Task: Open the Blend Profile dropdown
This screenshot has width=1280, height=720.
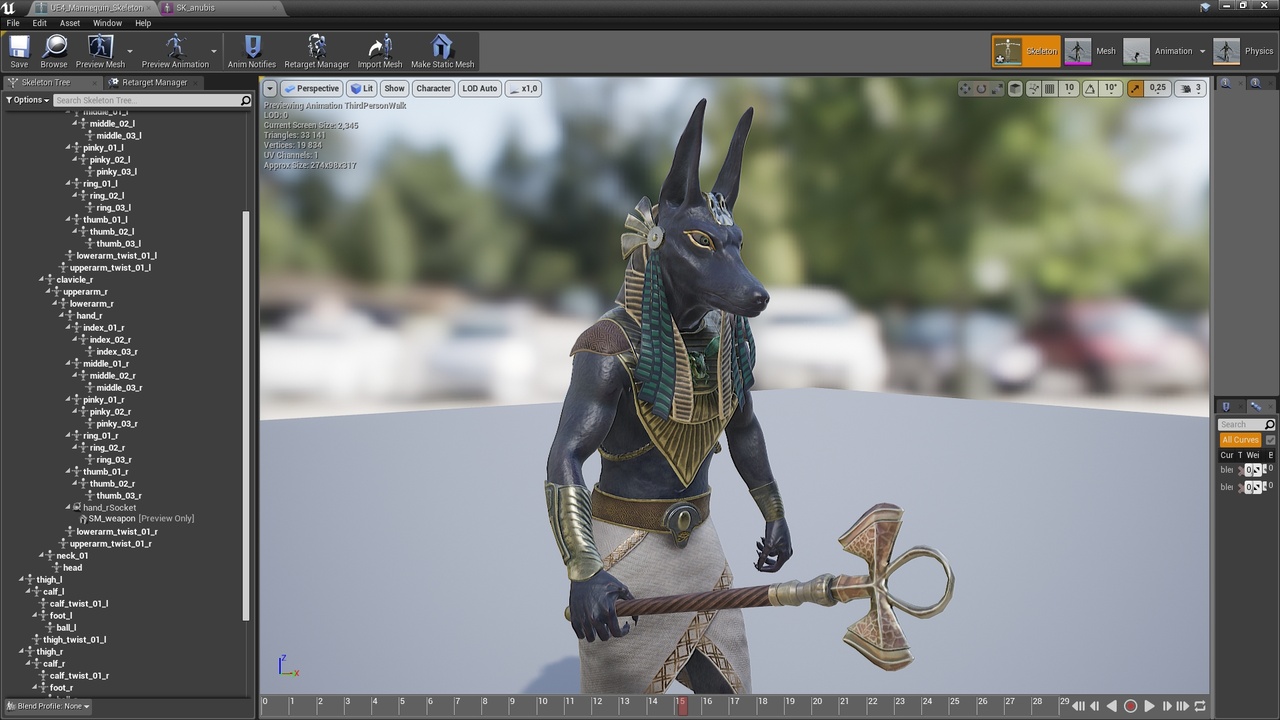Action: coord(47,706)
